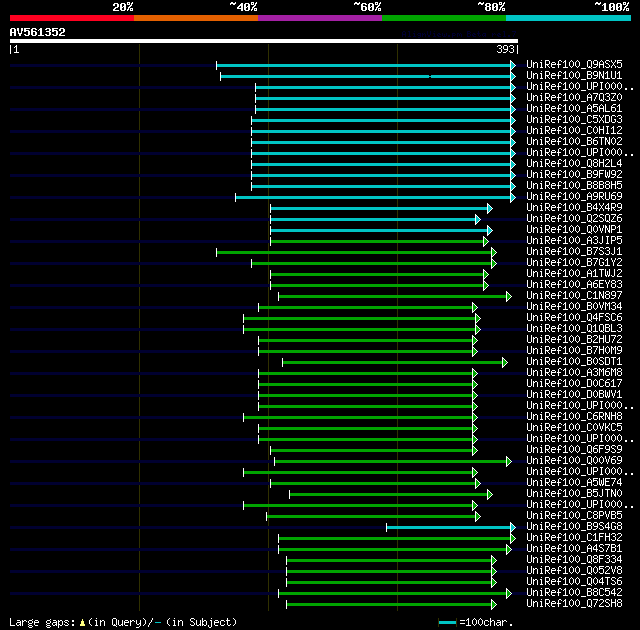Click the red 20% identity legend segment

coord(72,18)
